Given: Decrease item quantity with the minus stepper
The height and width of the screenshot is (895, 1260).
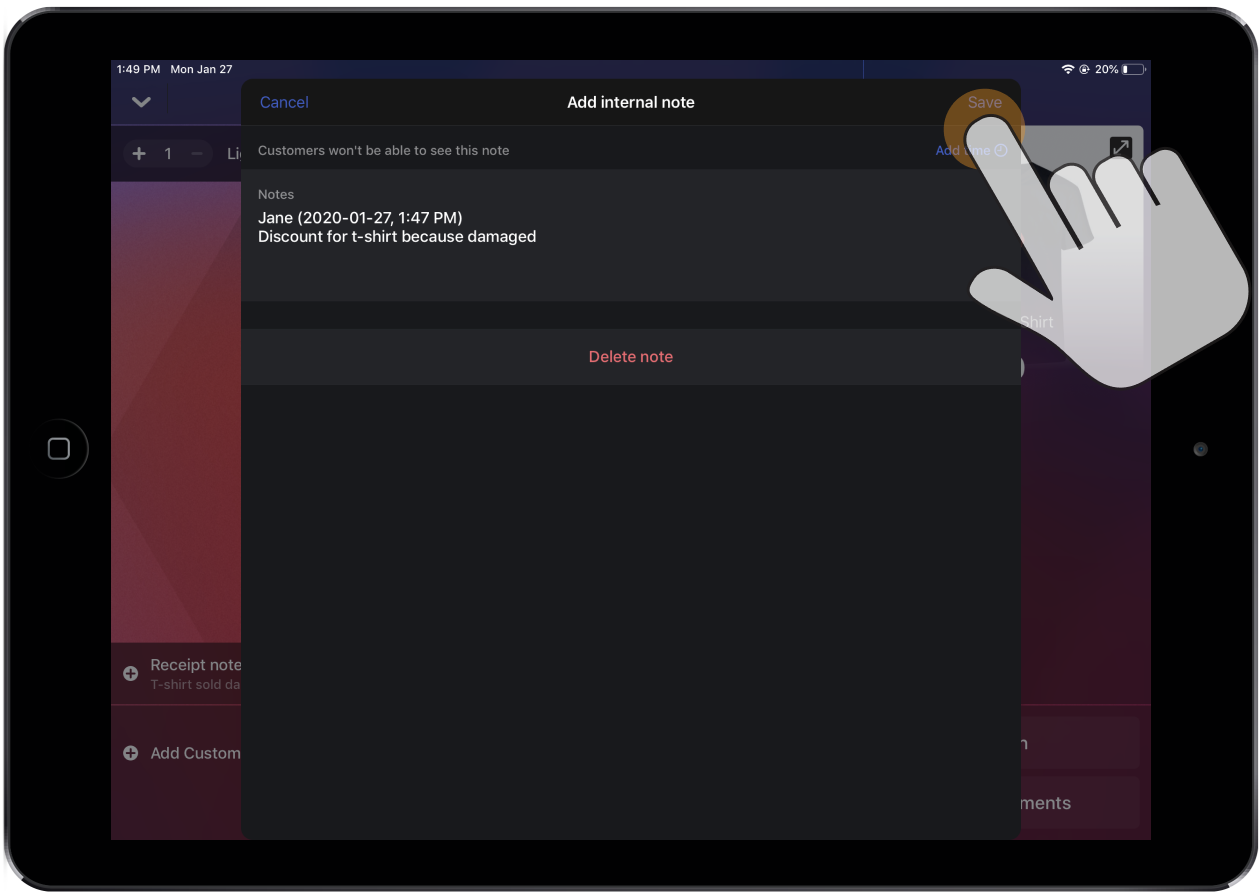Looking at the screenshot, I should pyautogui.click(x=197, y=153).
